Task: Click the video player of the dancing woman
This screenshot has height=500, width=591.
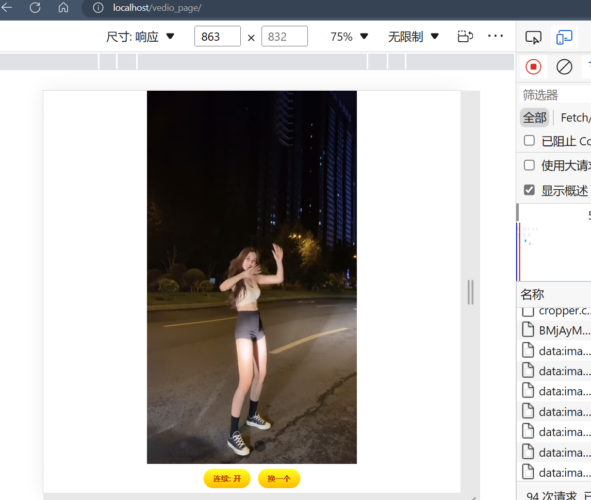Action: click(x=252, y=277)
